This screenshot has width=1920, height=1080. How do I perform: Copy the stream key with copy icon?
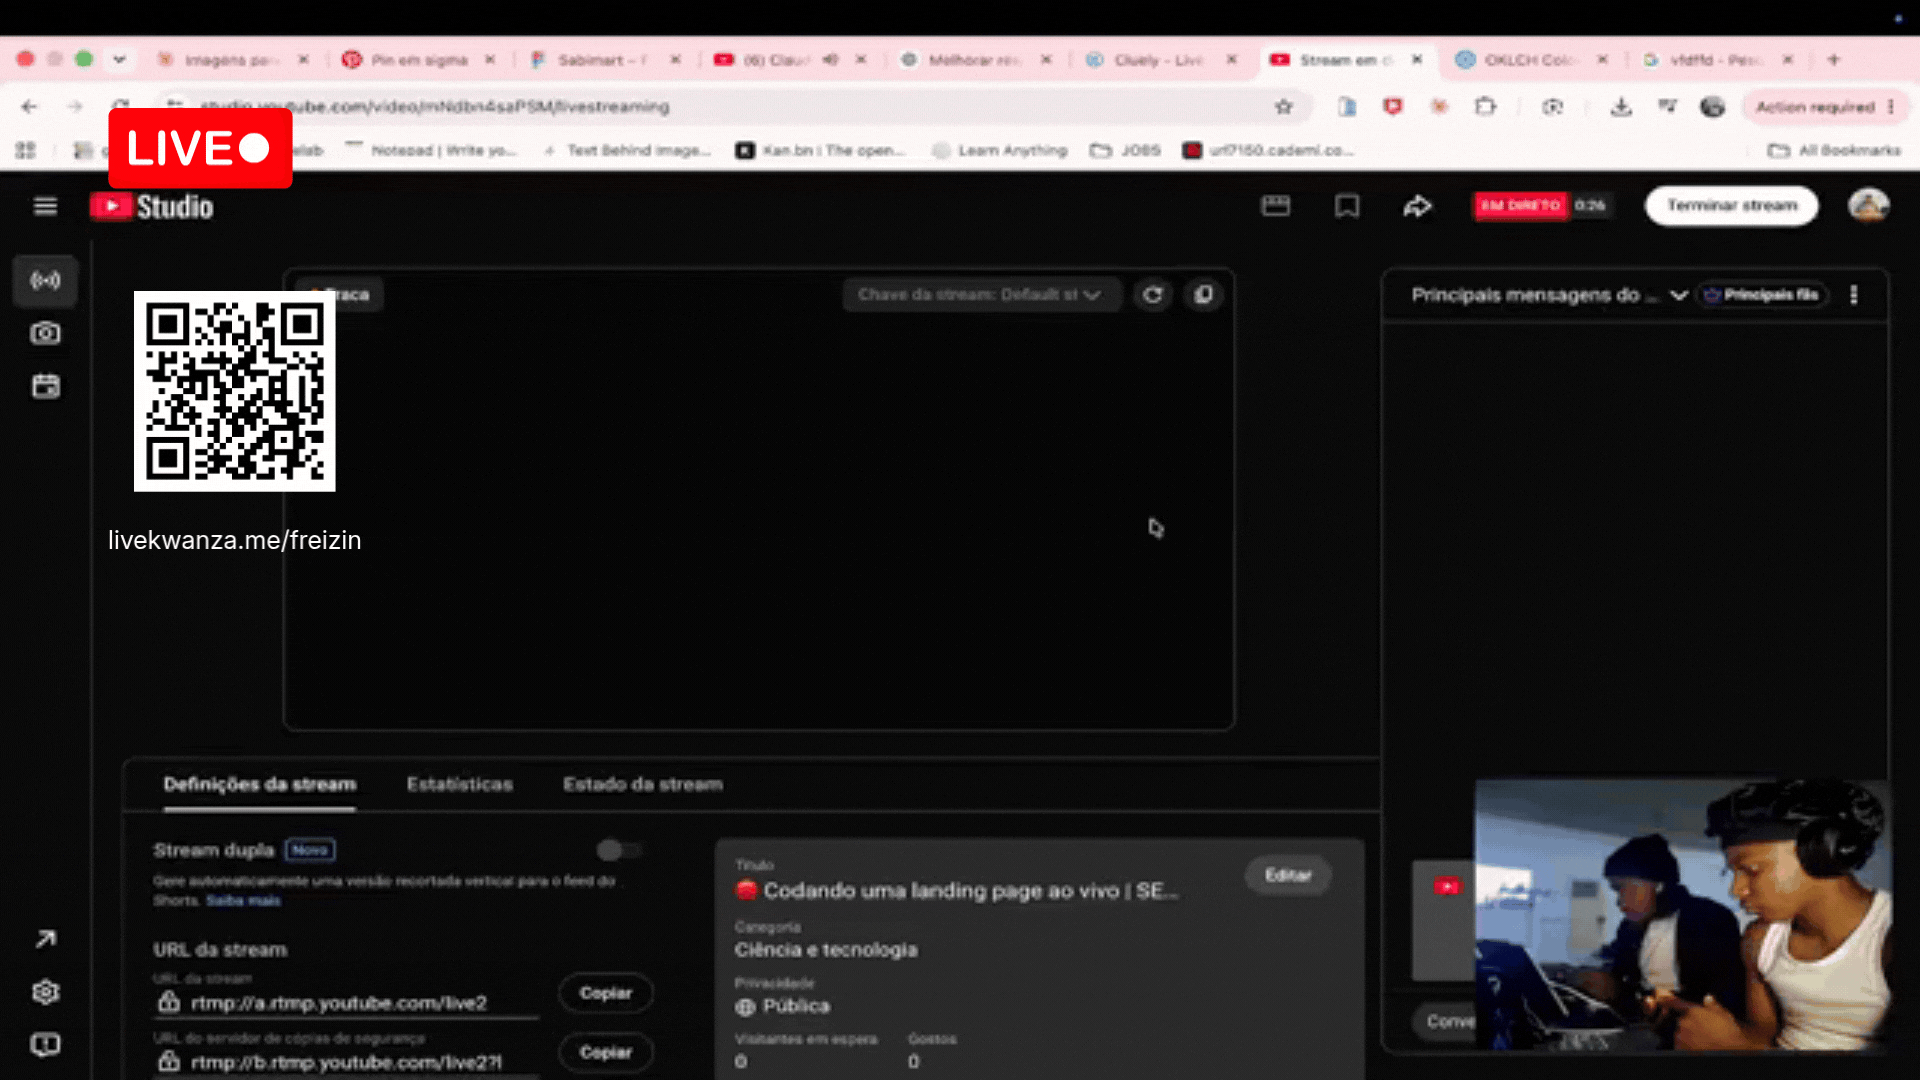(x=1204, y=295)
